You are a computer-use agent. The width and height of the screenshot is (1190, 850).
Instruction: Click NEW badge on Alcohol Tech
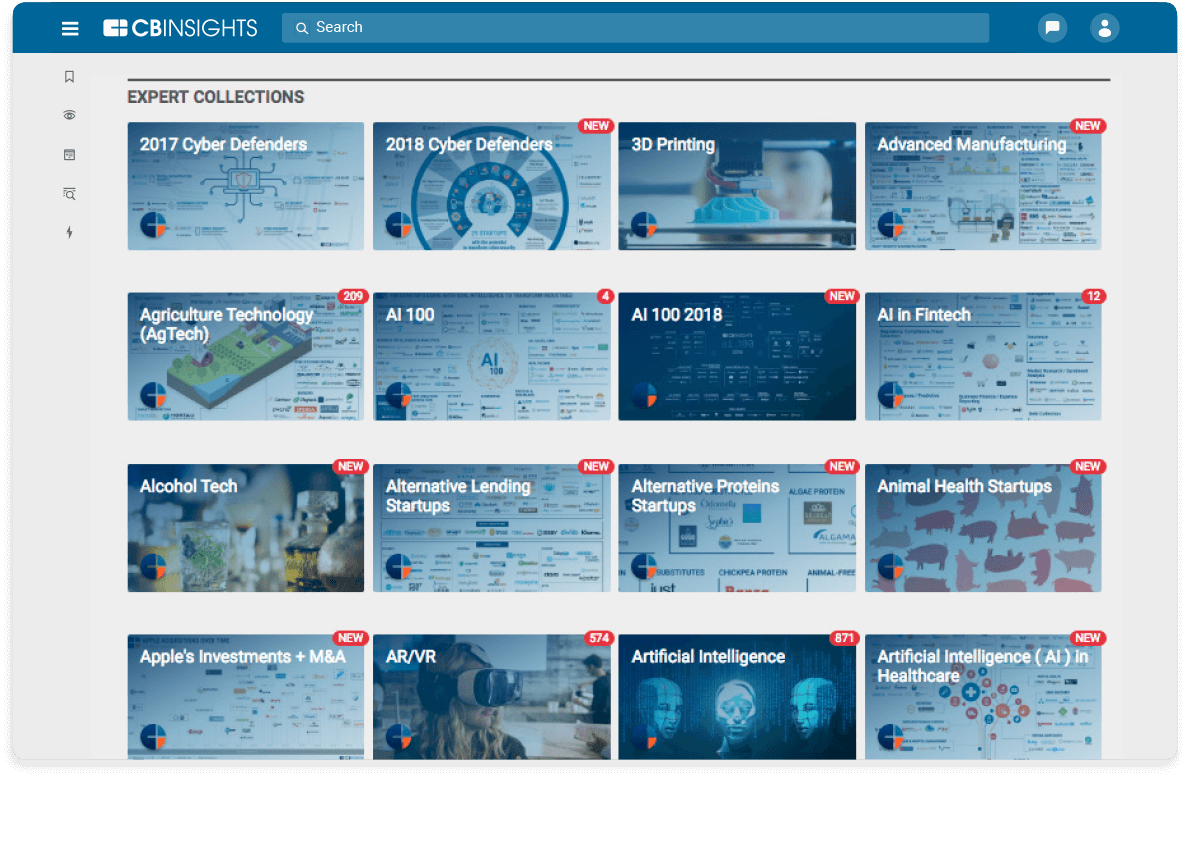[350, 467]
